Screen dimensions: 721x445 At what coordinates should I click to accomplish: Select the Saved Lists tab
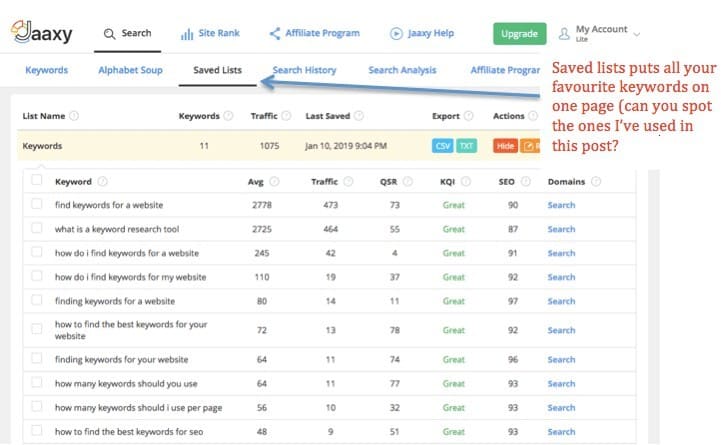[x=217, y=70]
